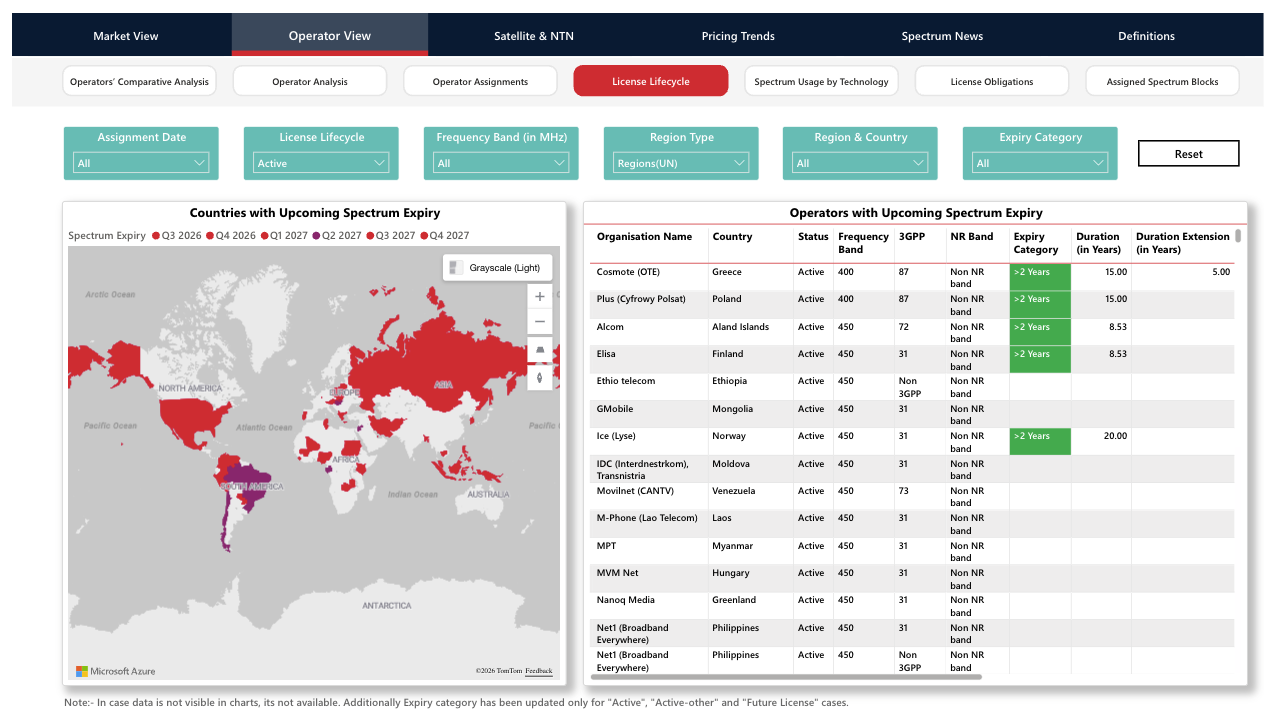This screenshot has width=1272, height=716.
Task: Open Assigned Spectrum Blocks page
Action: [x=1162, y=81]
